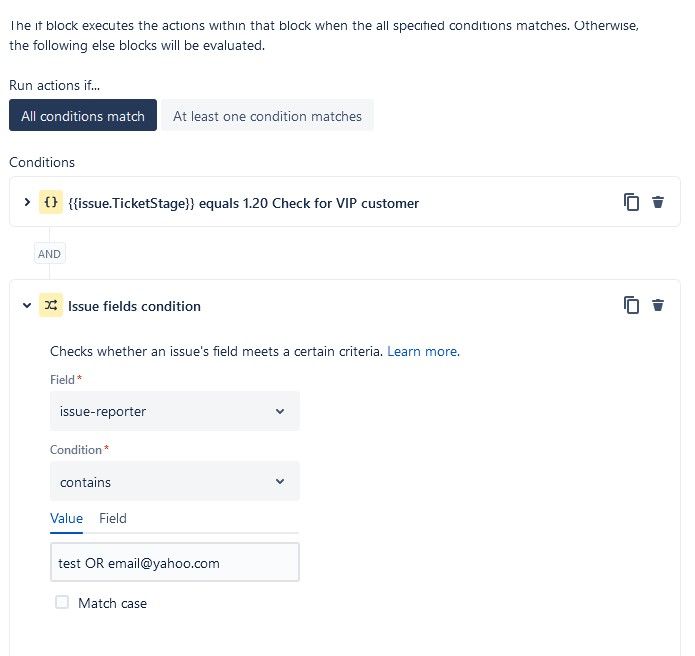695x656 pixels.
Task: Switch to the Field tab
Action: click(113, 518)
